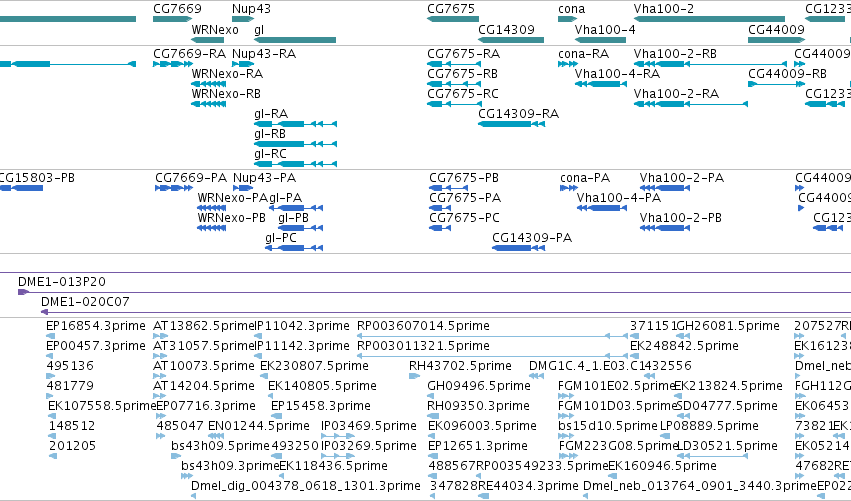851x501 pixels.
Task: Click the CG14309 gene bar
Action: coord(511,40)
